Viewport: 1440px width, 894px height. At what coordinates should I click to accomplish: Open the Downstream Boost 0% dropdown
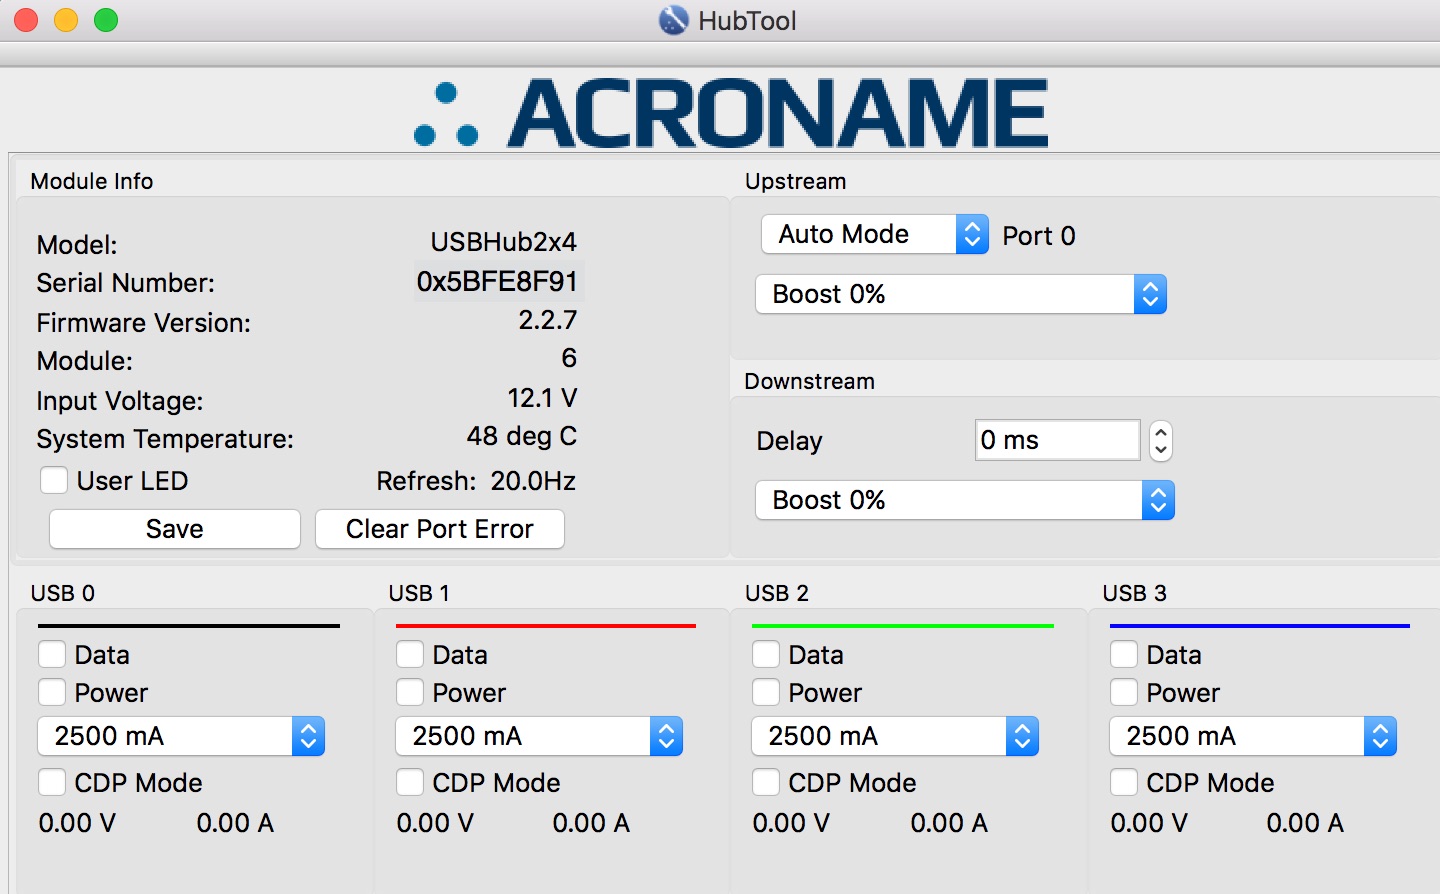pos(964,501)
